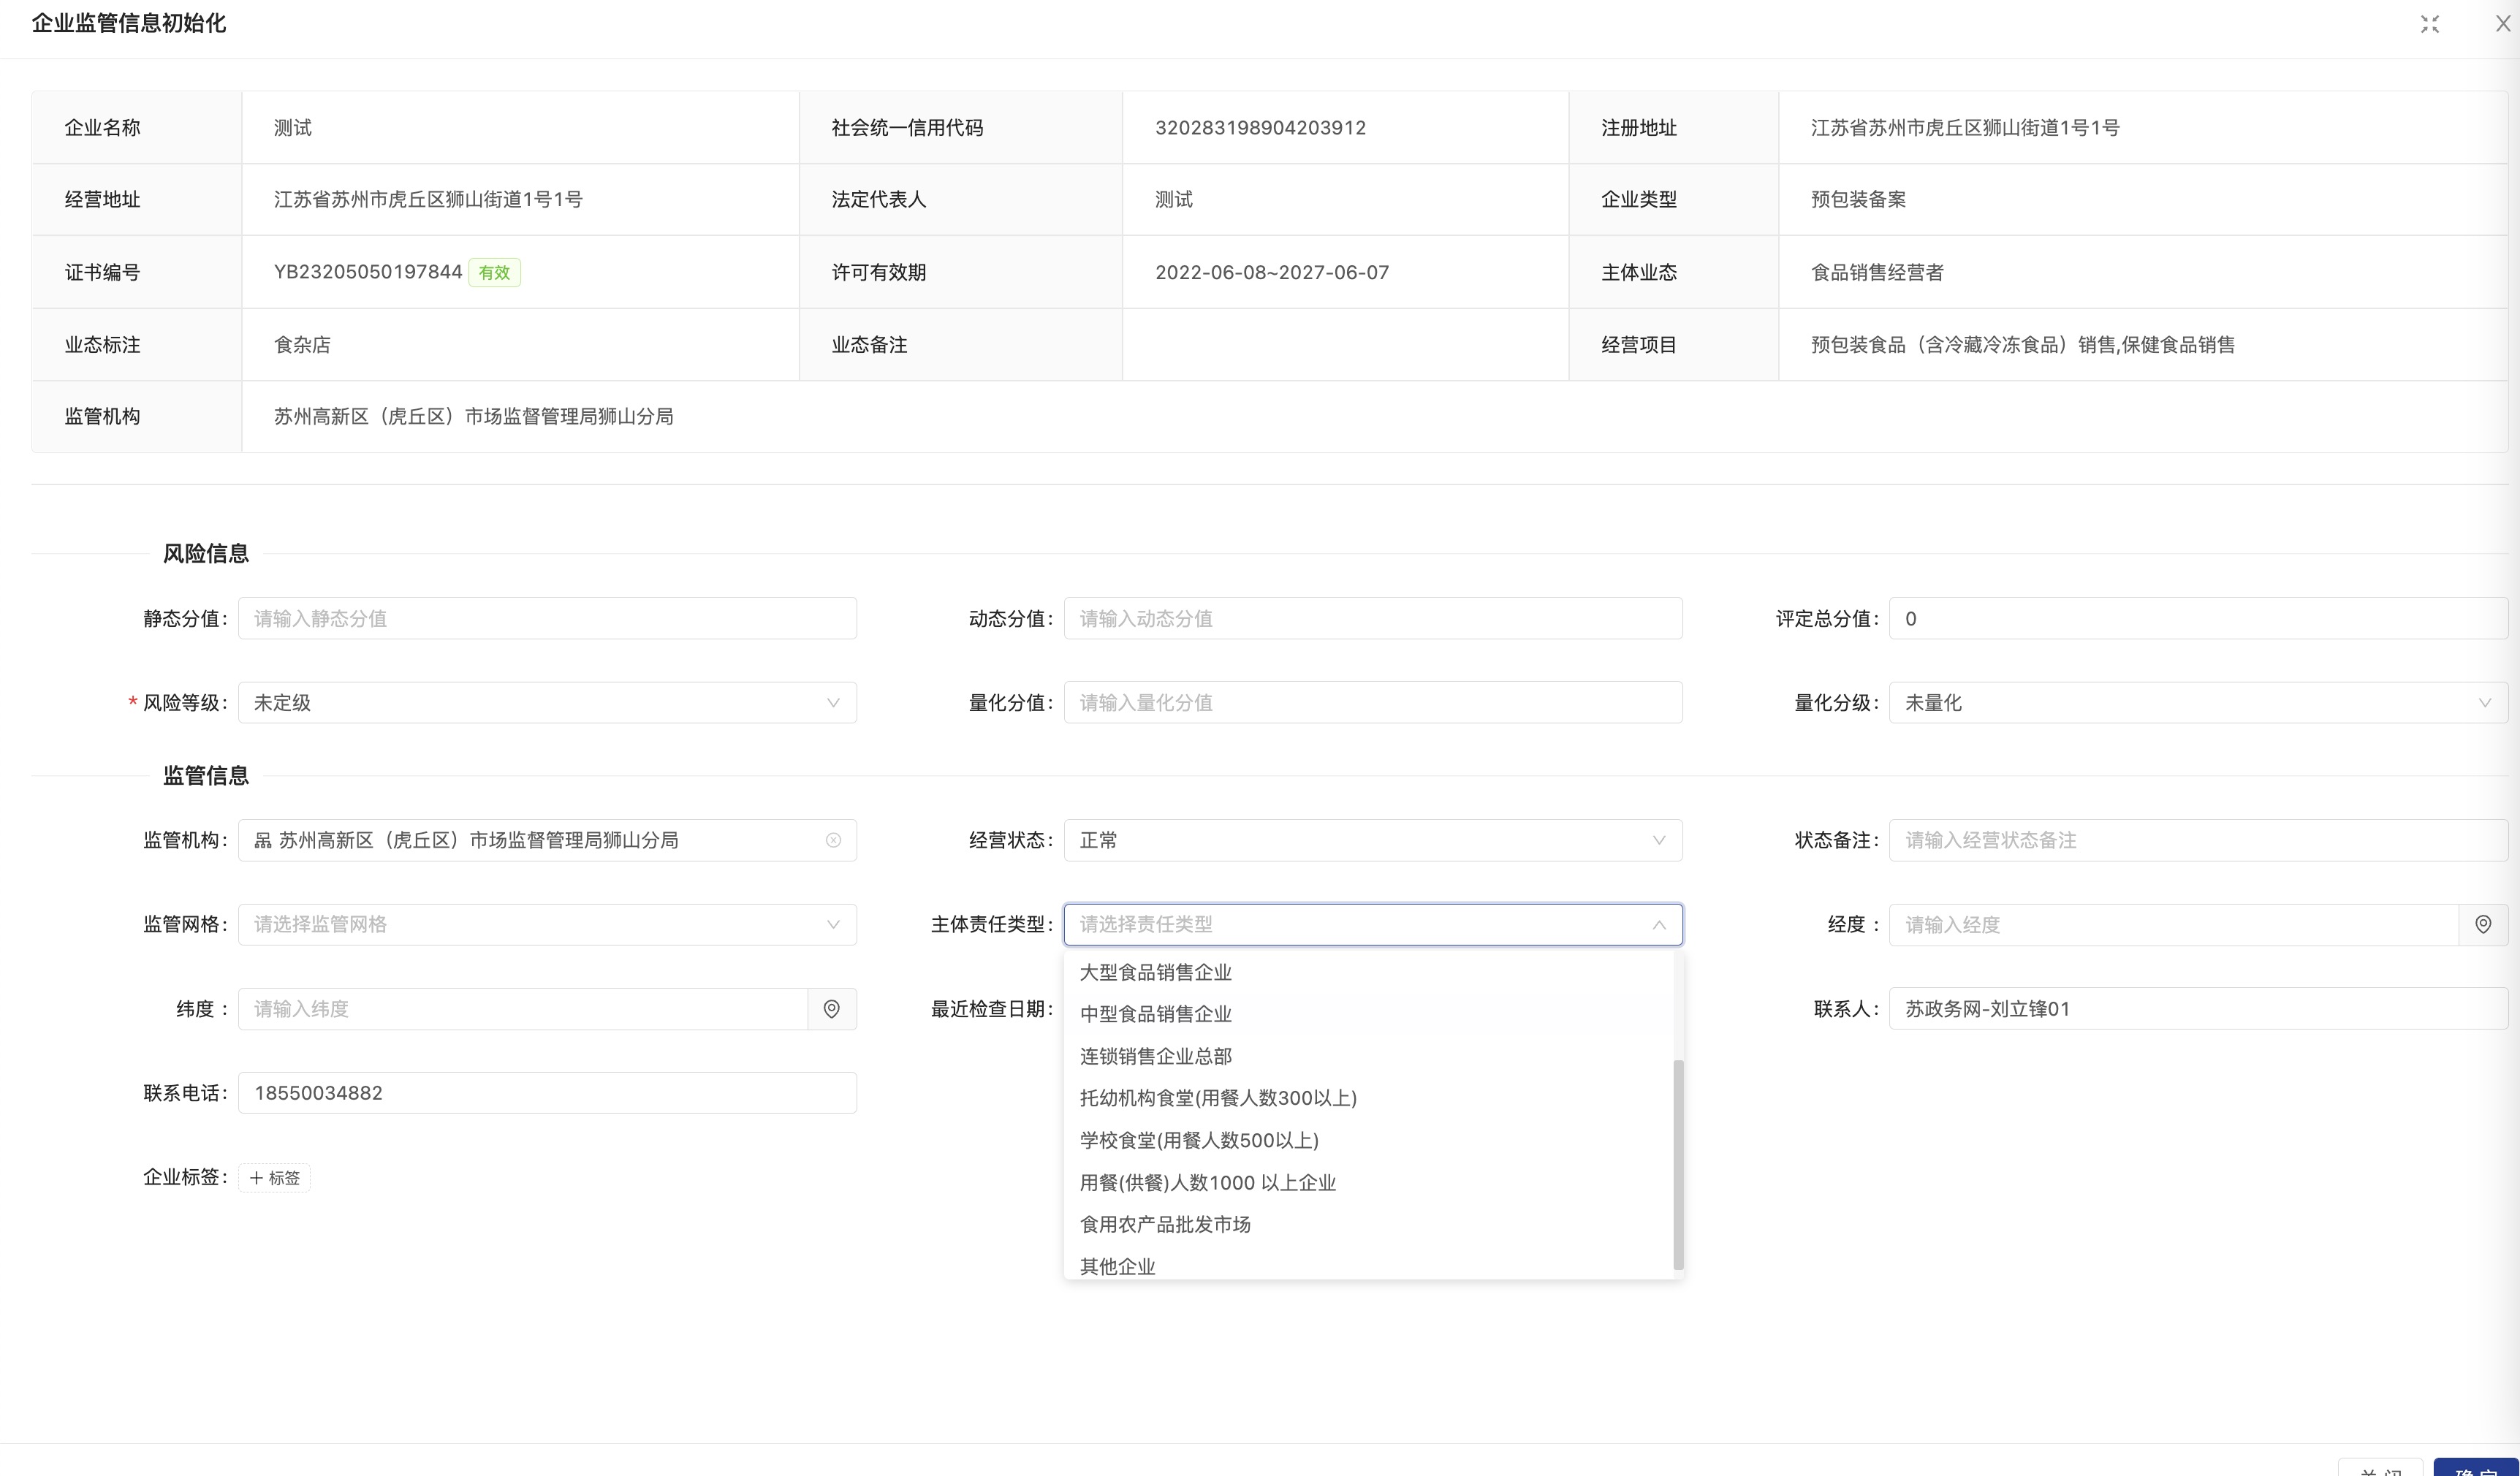This screenshot has width=2520, height=1476.
Task: Clear the 监管机构 selection with the X icon
Action: click(x=833, y=841)
